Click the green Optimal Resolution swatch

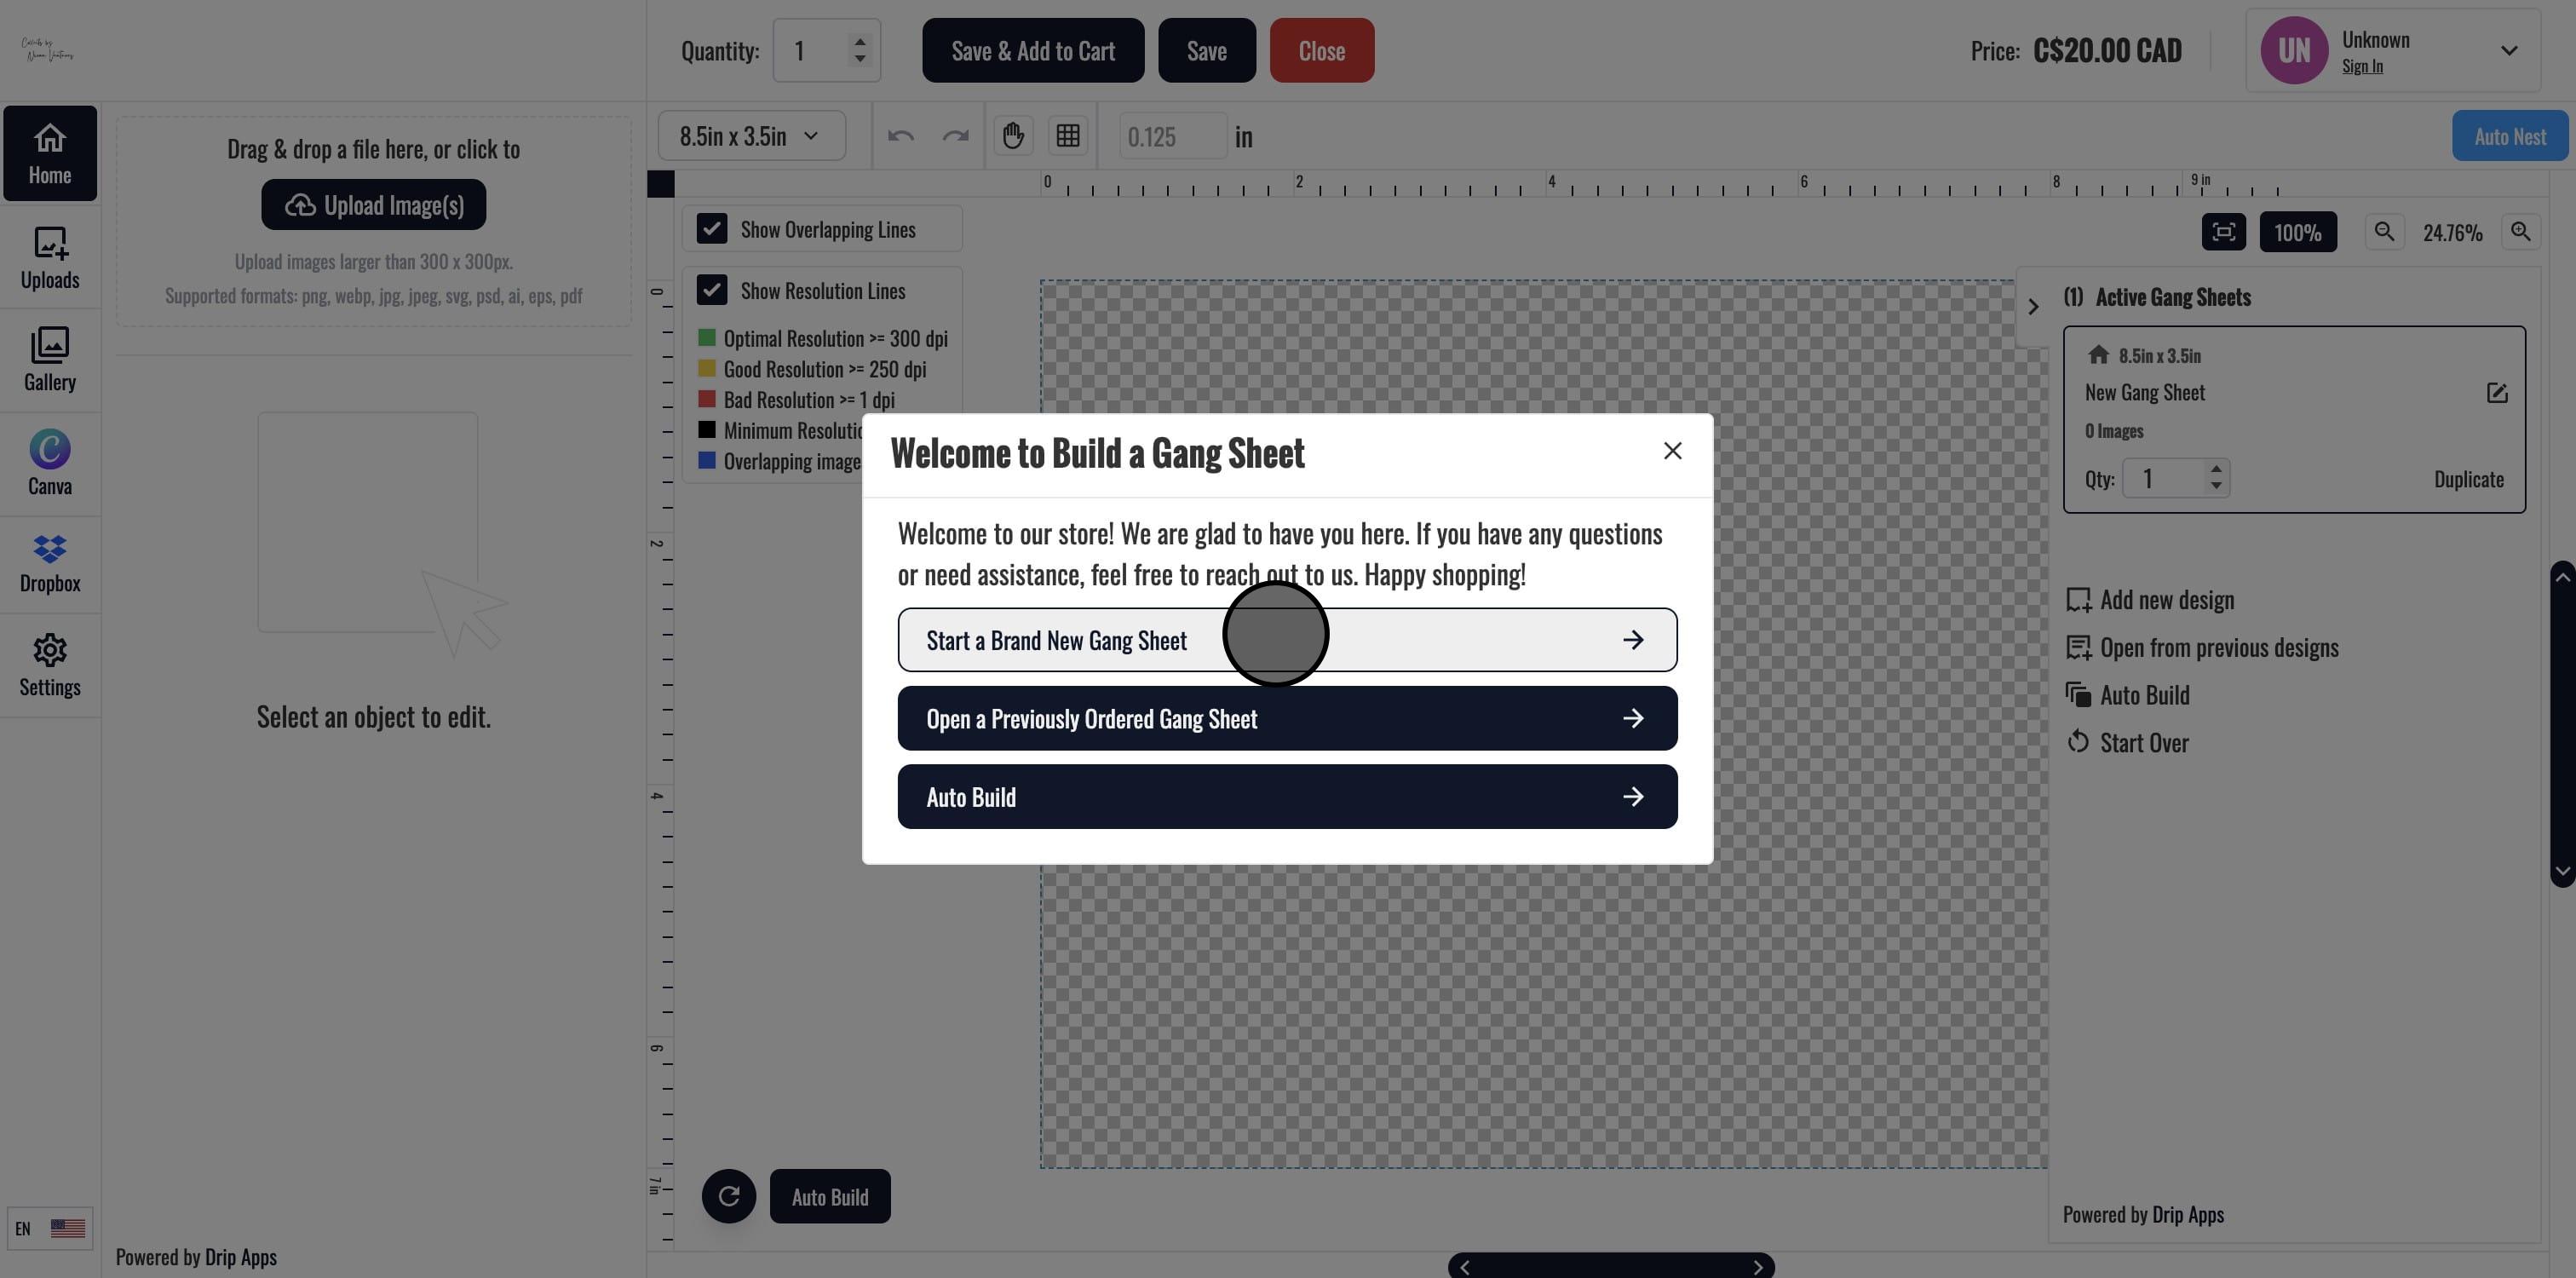707,338
